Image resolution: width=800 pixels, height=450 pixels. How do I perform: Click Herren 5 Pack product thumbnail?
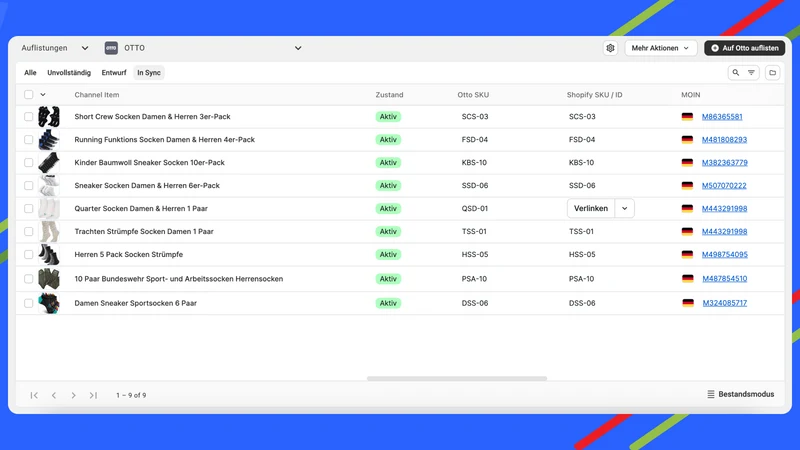(48, 255)
